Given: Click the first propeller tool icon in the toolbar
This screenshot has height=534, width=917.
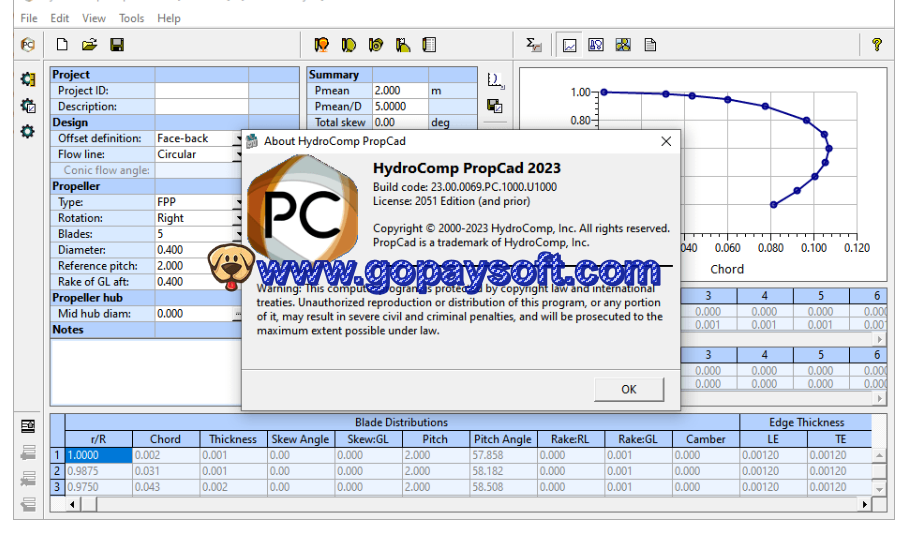Looking at the screenshot, I should [x=322, y=44].
